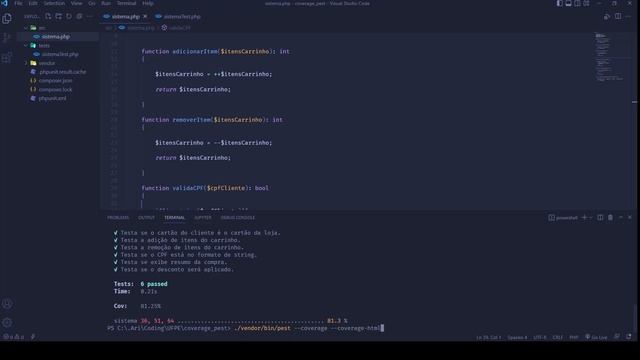Image resolution: width=640 pixels, height=360 pixels.
Task: Open the Edit menu
Action: click(x=33, y=3)
